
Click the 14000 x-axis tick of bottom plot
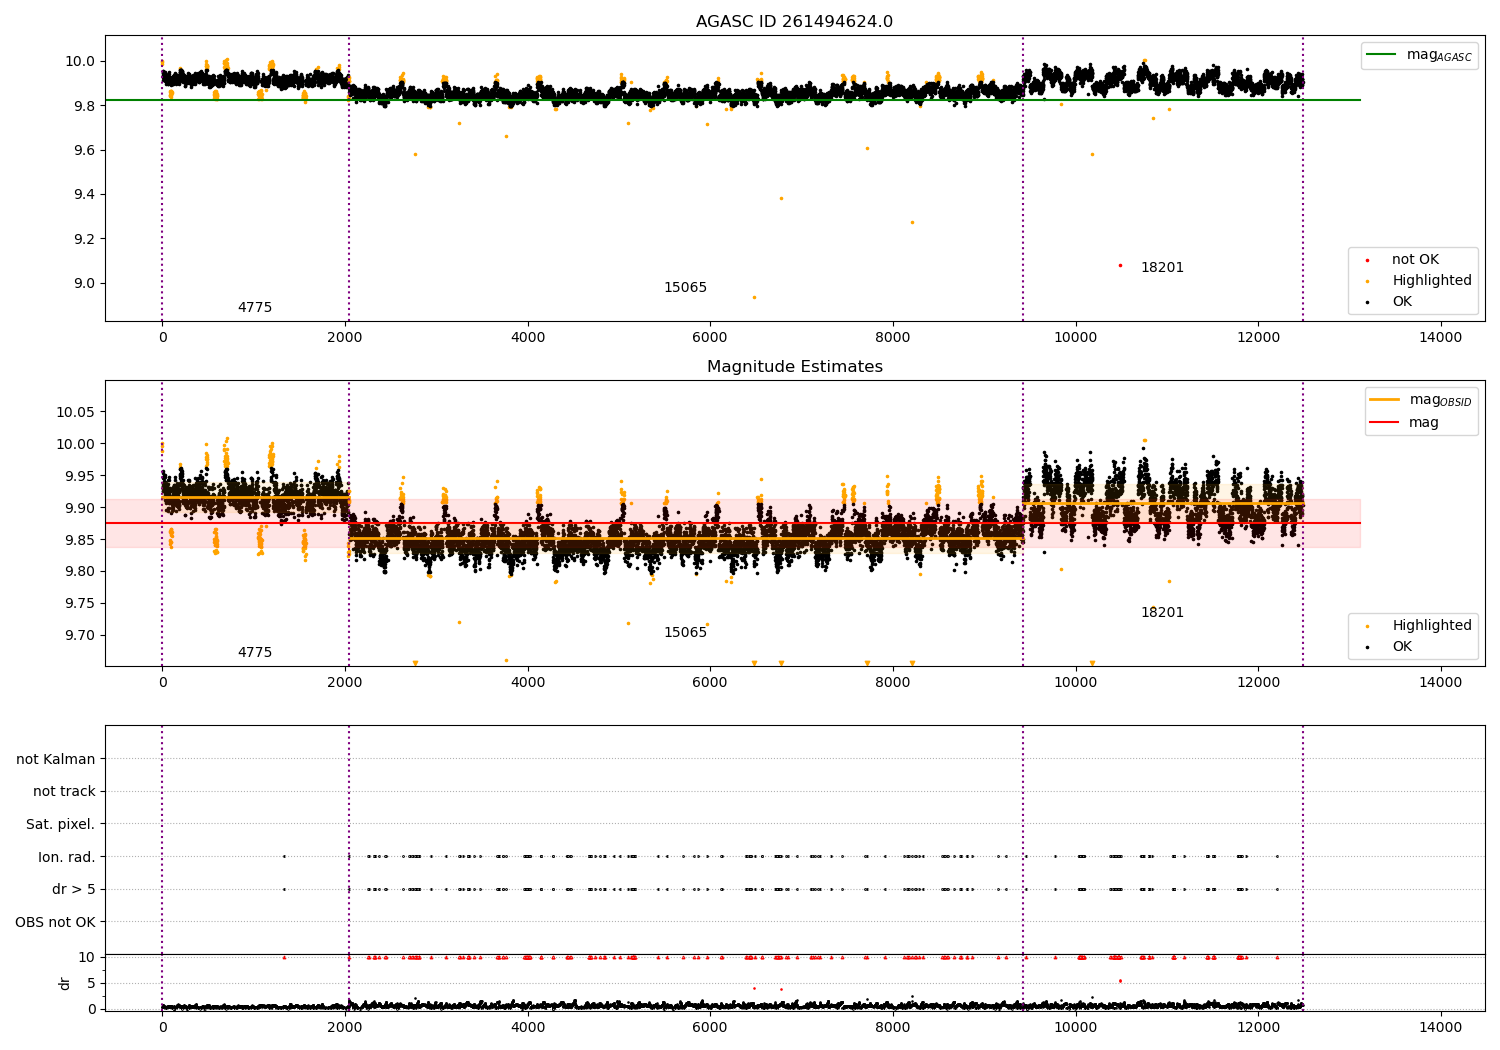pyautogui.click(x=1440, y=1027)
